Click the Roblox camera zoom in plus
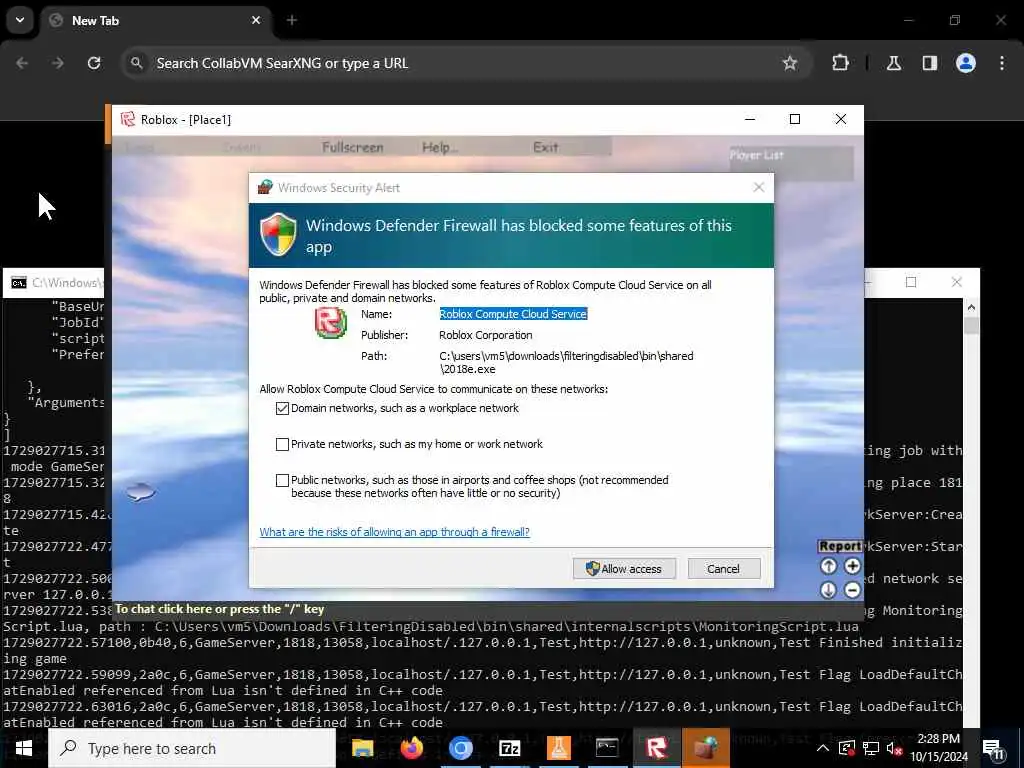This screenshot has height=768, width=1024. point(852,566)
